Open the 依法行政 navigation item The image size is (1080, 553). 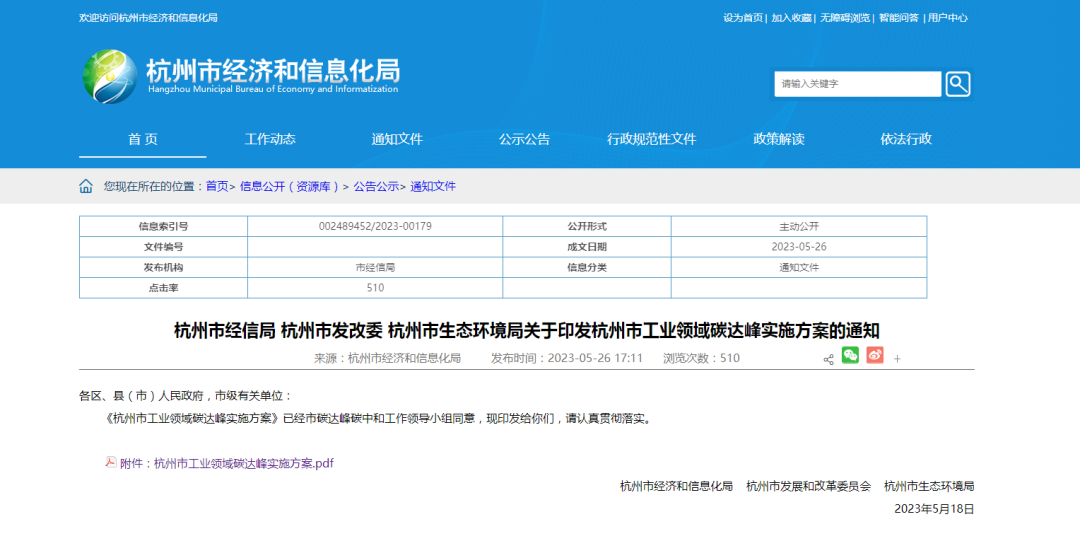[x=905, y=139]
